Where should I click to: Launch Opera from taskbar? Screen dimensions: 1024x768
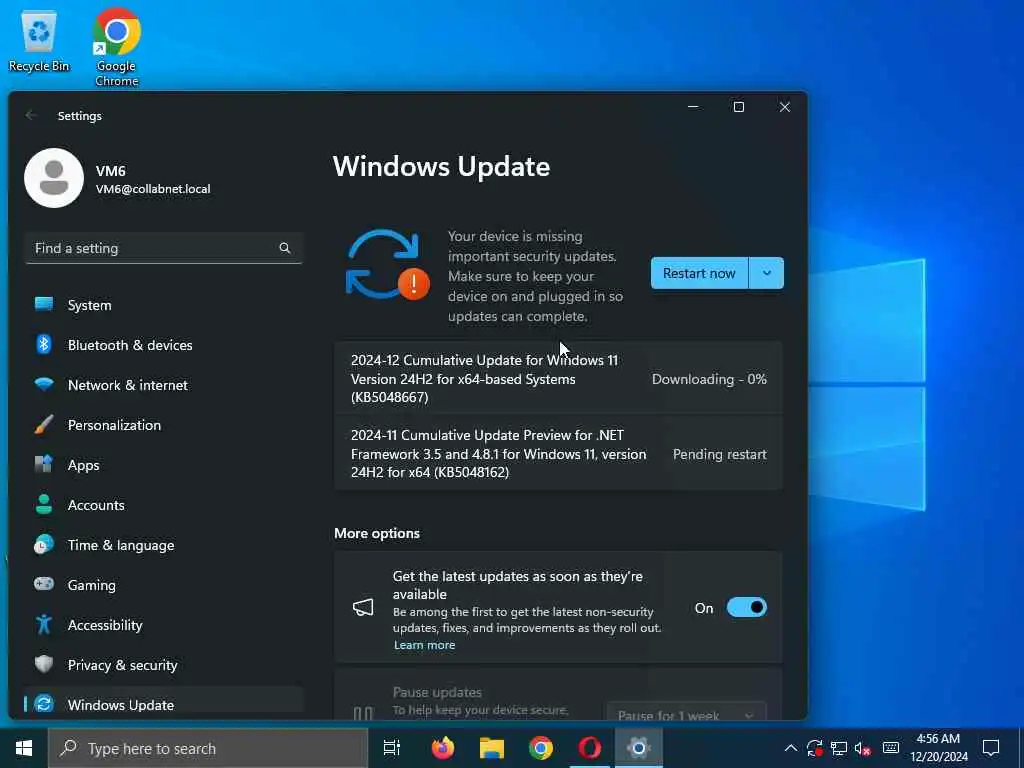[x=590, y=748]
